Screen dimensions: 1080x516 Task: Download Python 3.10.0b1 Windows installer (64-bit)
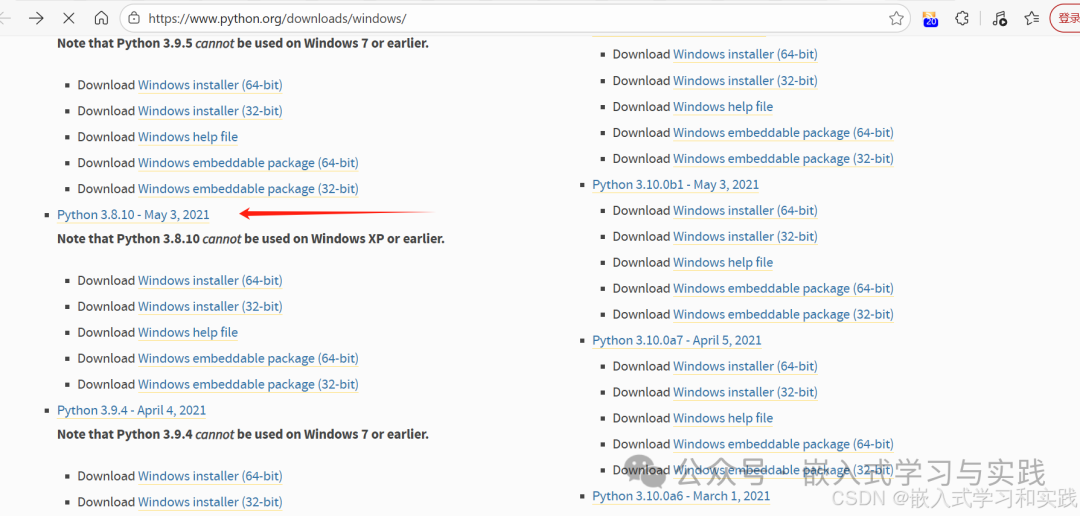pos(745,211)
